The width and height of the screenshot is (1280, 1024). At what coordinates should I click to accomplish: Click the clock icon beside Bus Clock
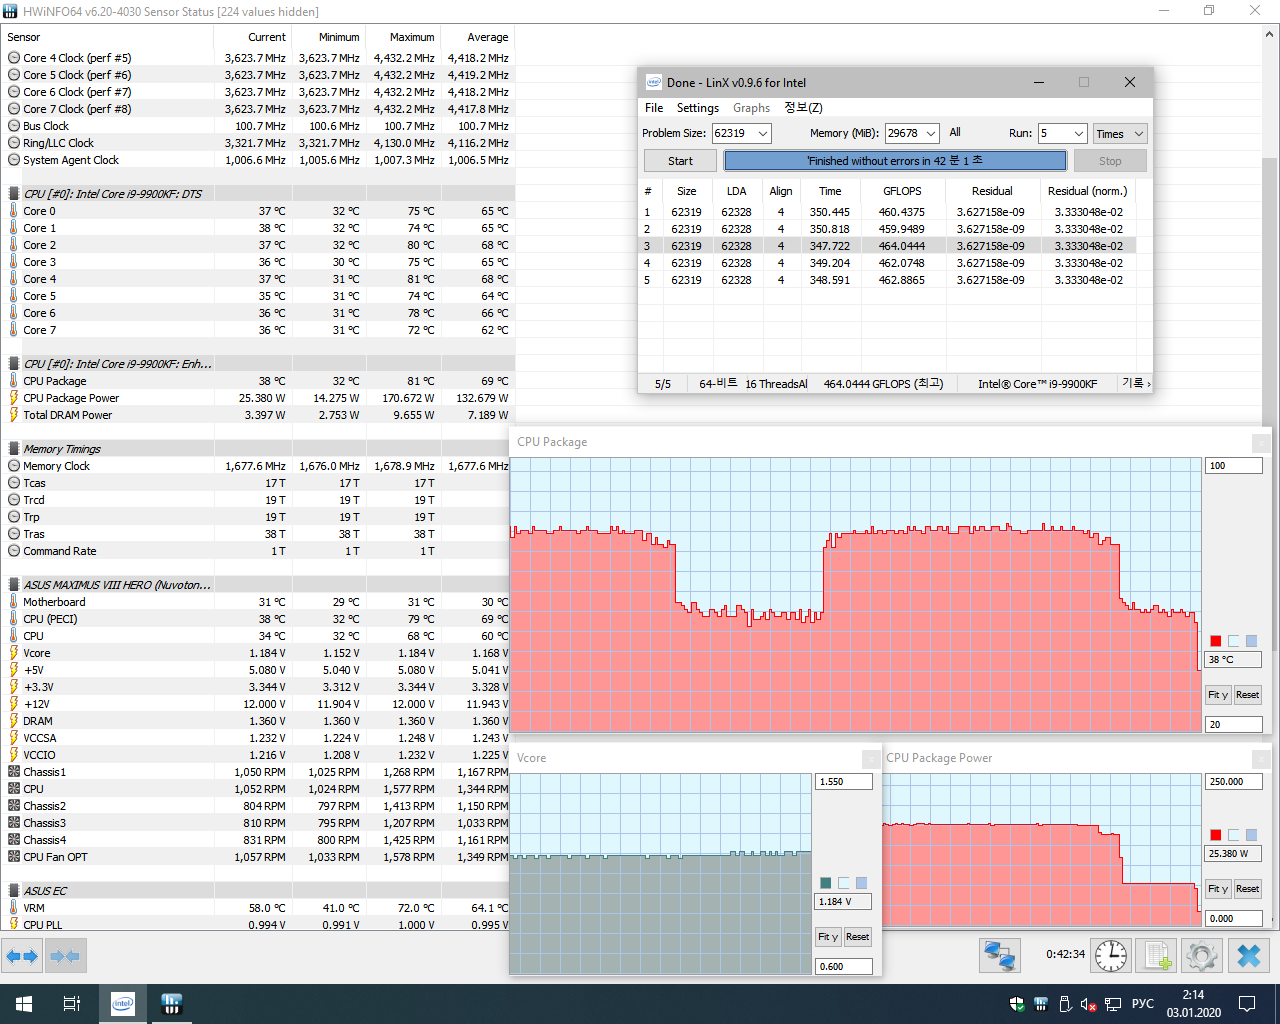(x=14, y=126)
